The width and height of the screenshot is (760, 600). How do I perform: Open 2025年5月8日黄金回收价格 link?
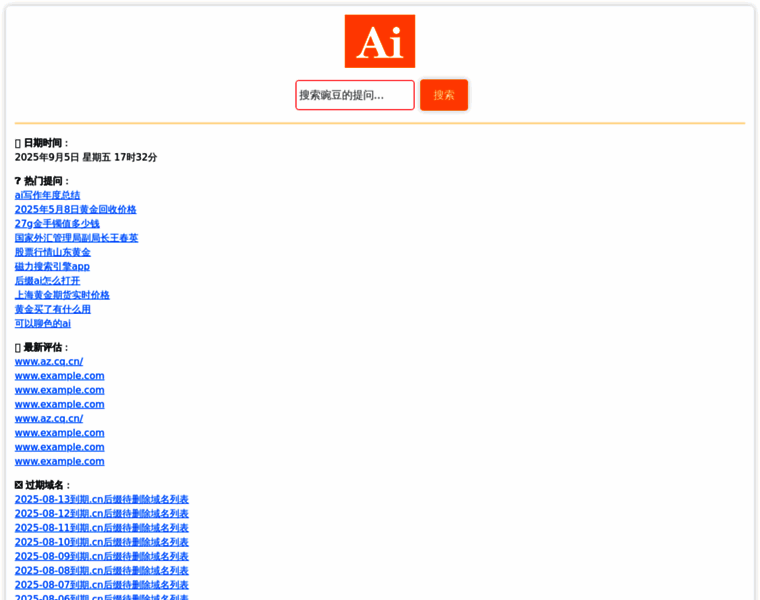[x=76, y=209]
